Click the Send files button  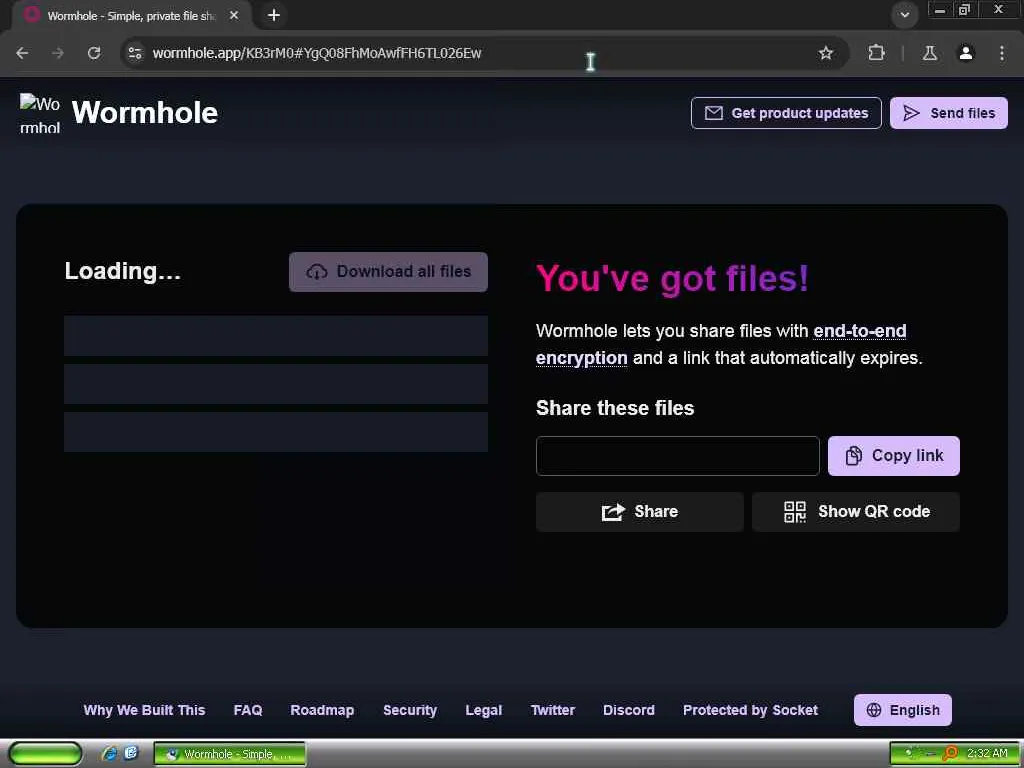pyautogui.click(x=948, y=113)
